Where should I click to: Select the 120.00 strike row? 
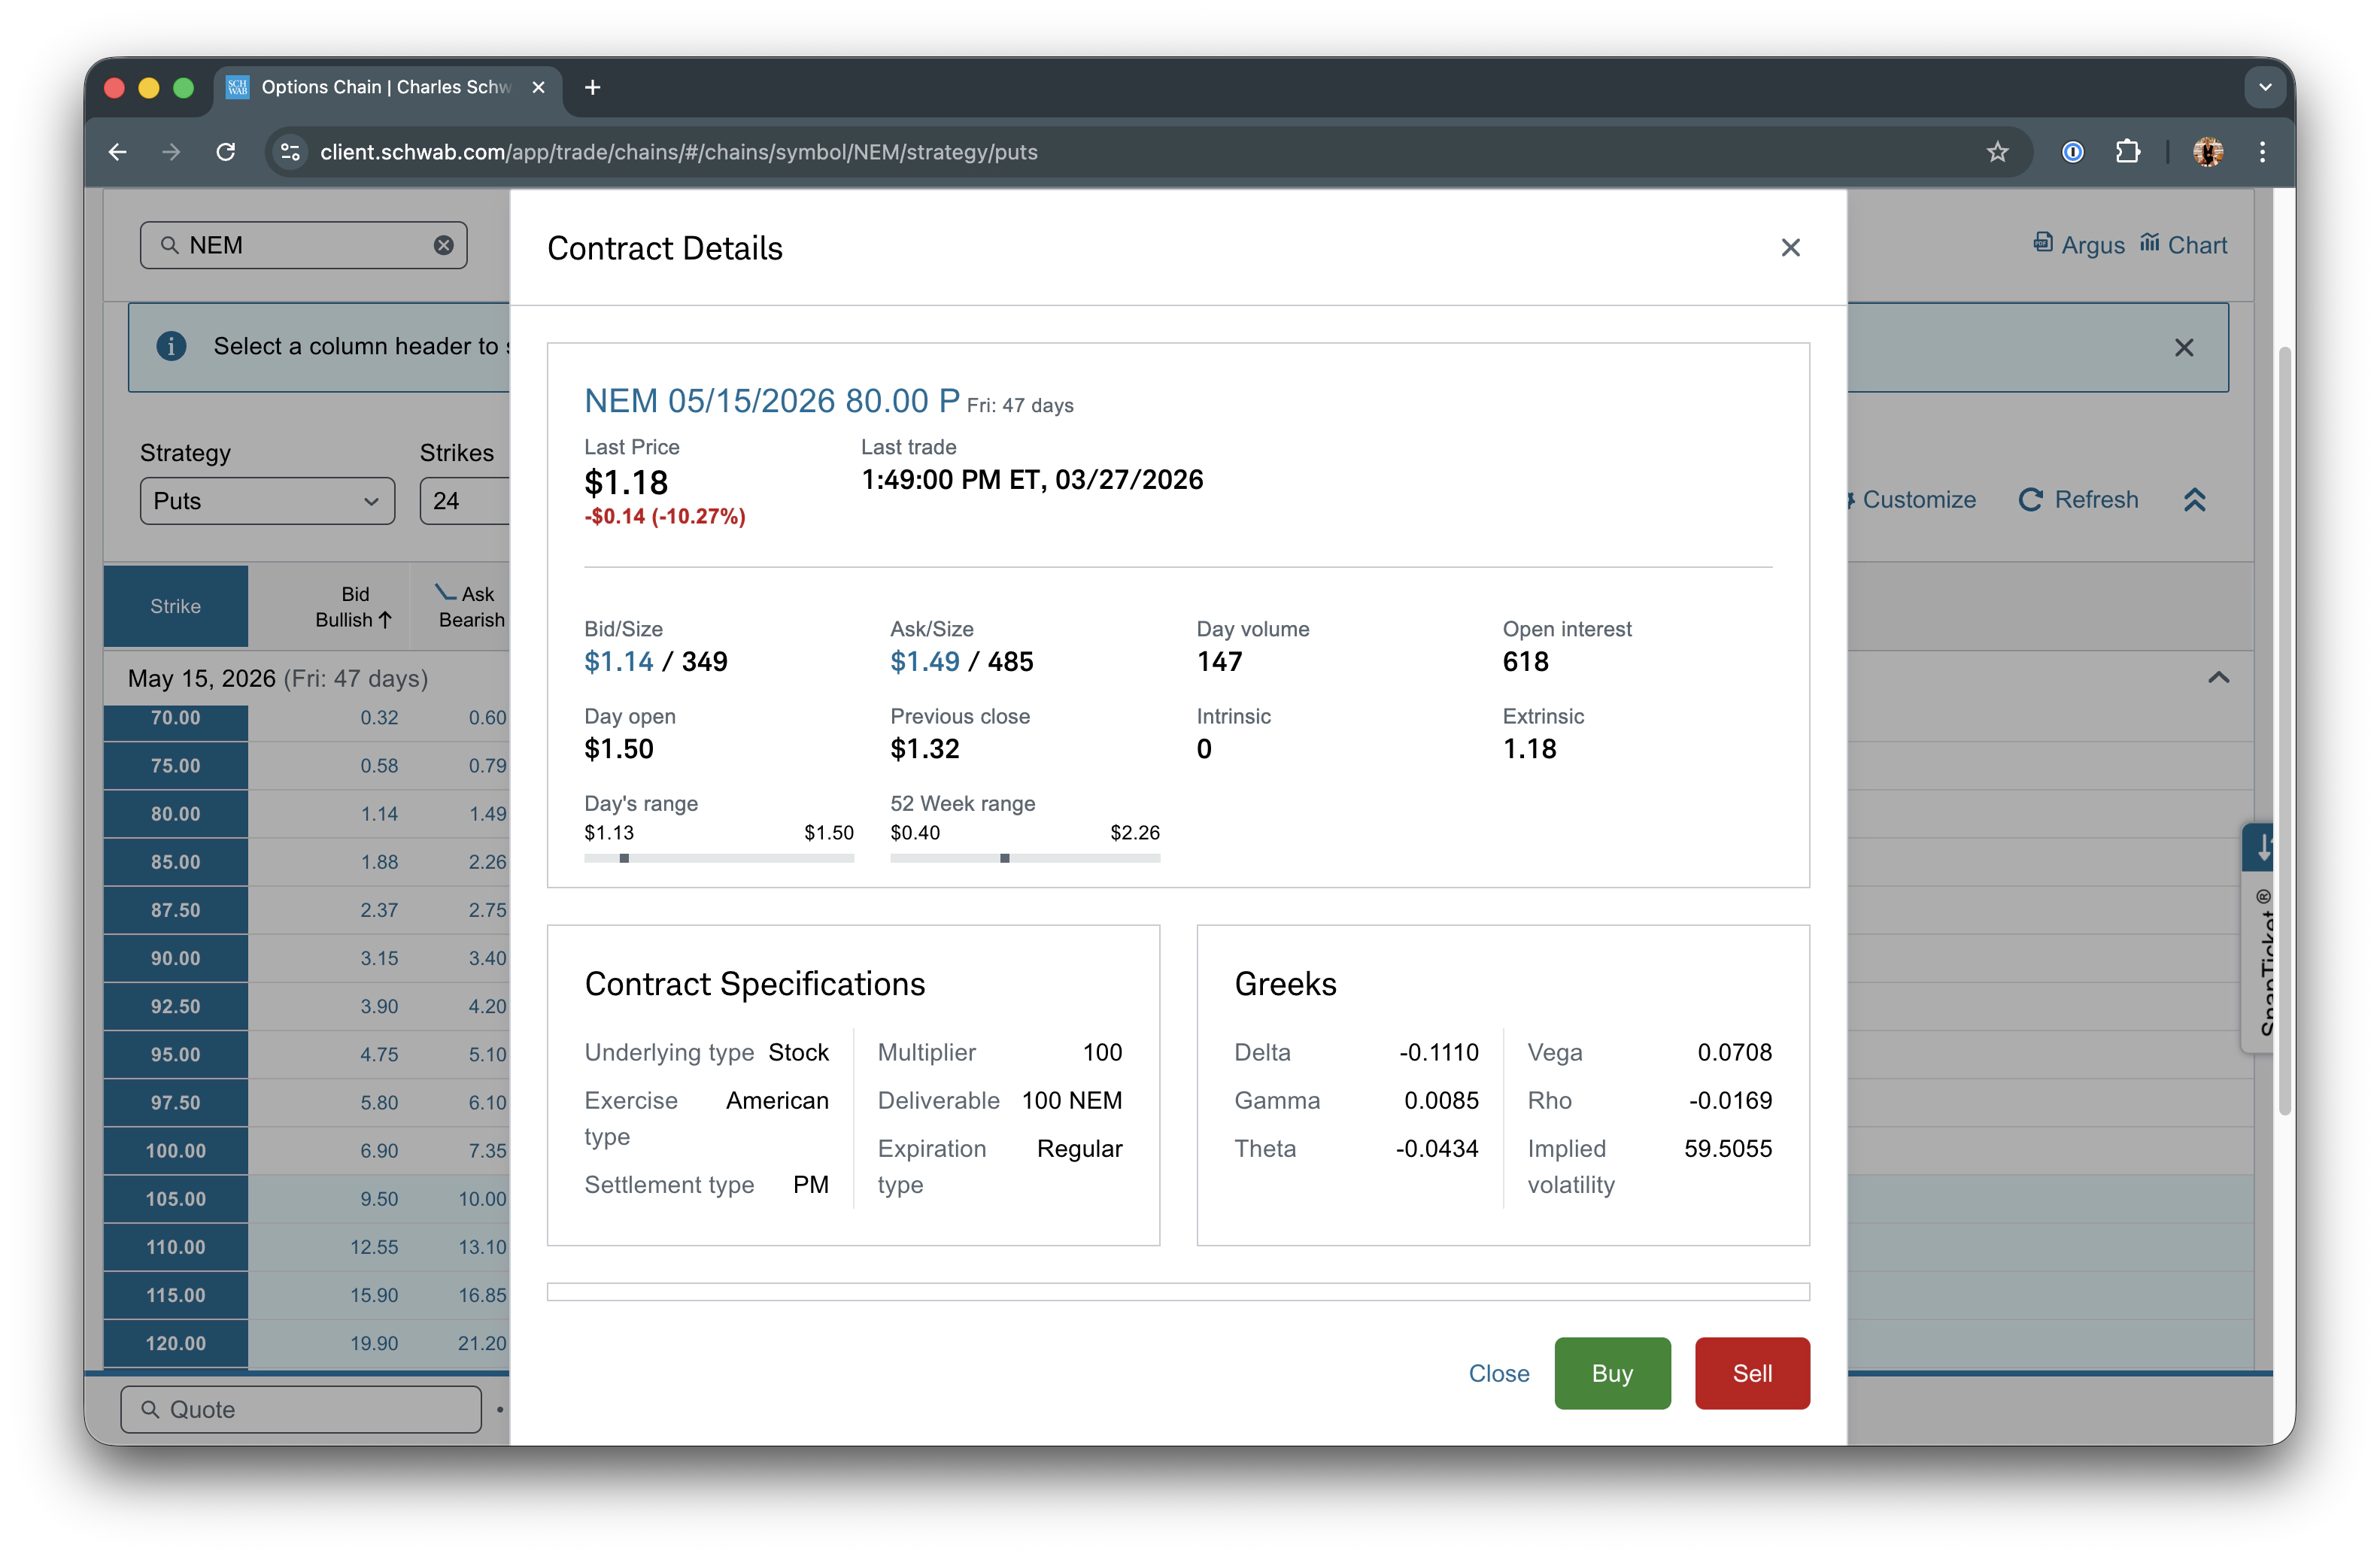coord(175,1343)
